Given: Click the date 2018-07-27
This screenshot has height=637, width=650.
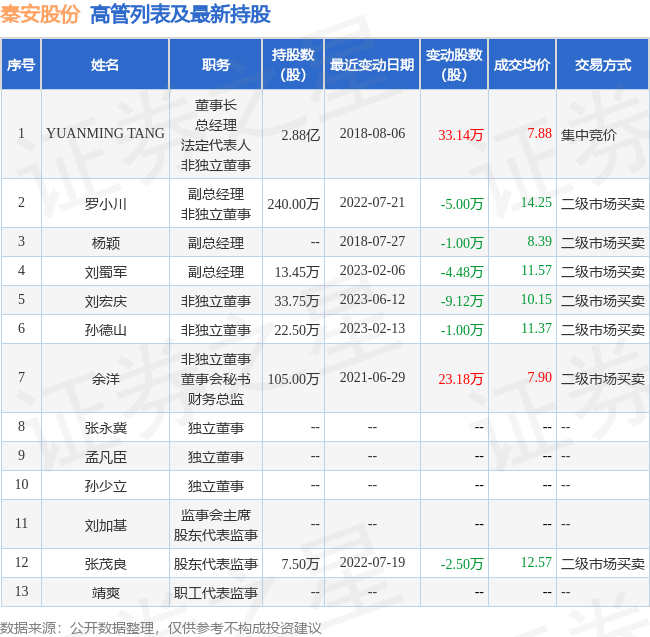Looking at the screenshot, I should [372, 241].
